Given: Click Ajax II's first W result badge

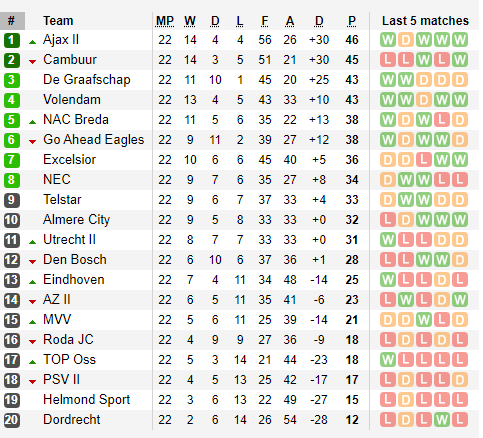Looking at the screenshot, I should point(388,40).
